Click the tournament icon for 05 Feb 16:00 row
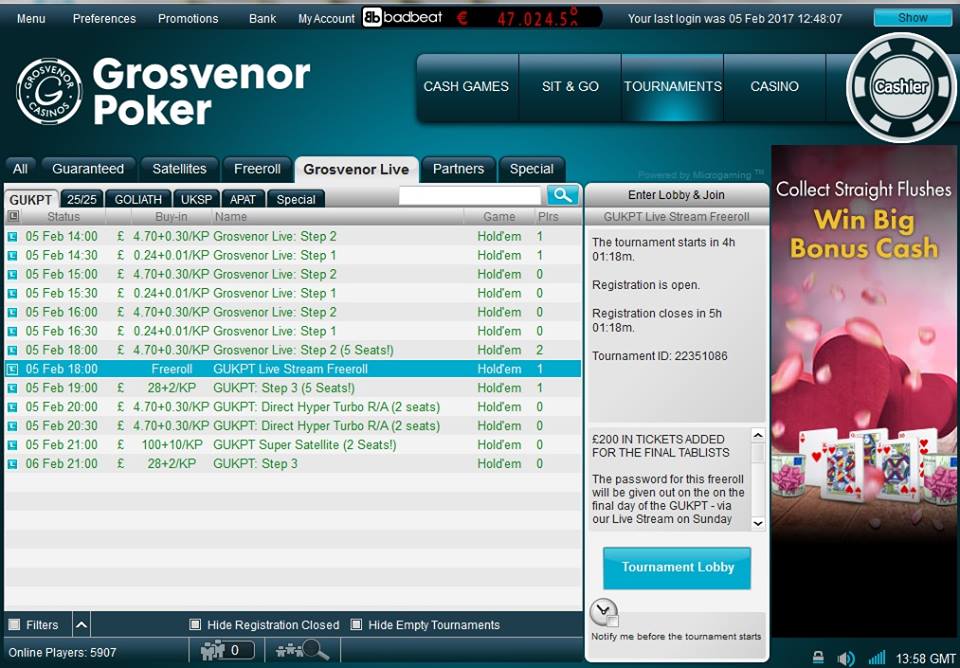This screenshot has width=960, height=668. point(12,312)
